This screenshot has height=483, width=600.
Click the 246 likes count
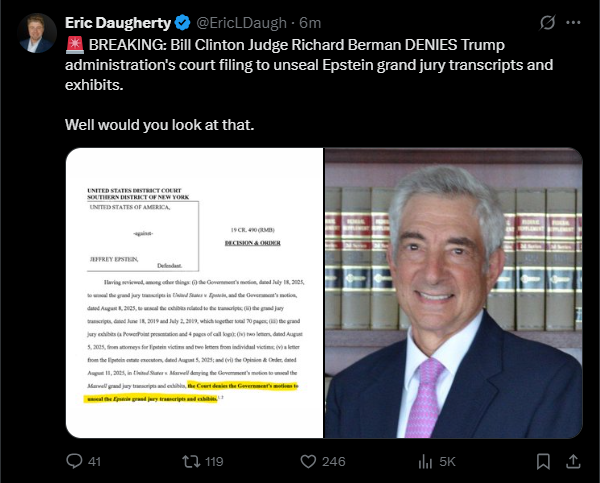(333, 462)
